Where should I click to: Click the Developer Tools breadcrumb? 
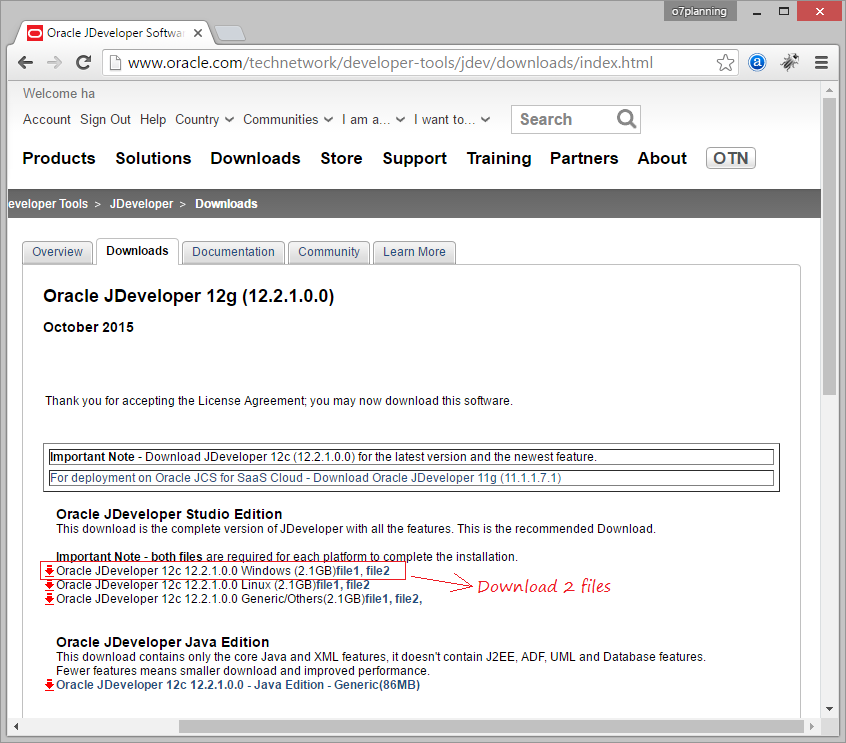pos(48,204)
